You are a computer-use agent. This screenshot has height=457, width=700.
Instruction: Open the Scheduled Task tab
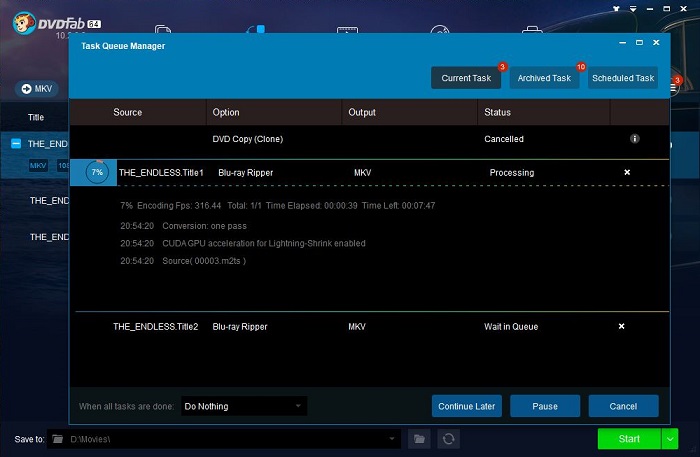(623, 78)
